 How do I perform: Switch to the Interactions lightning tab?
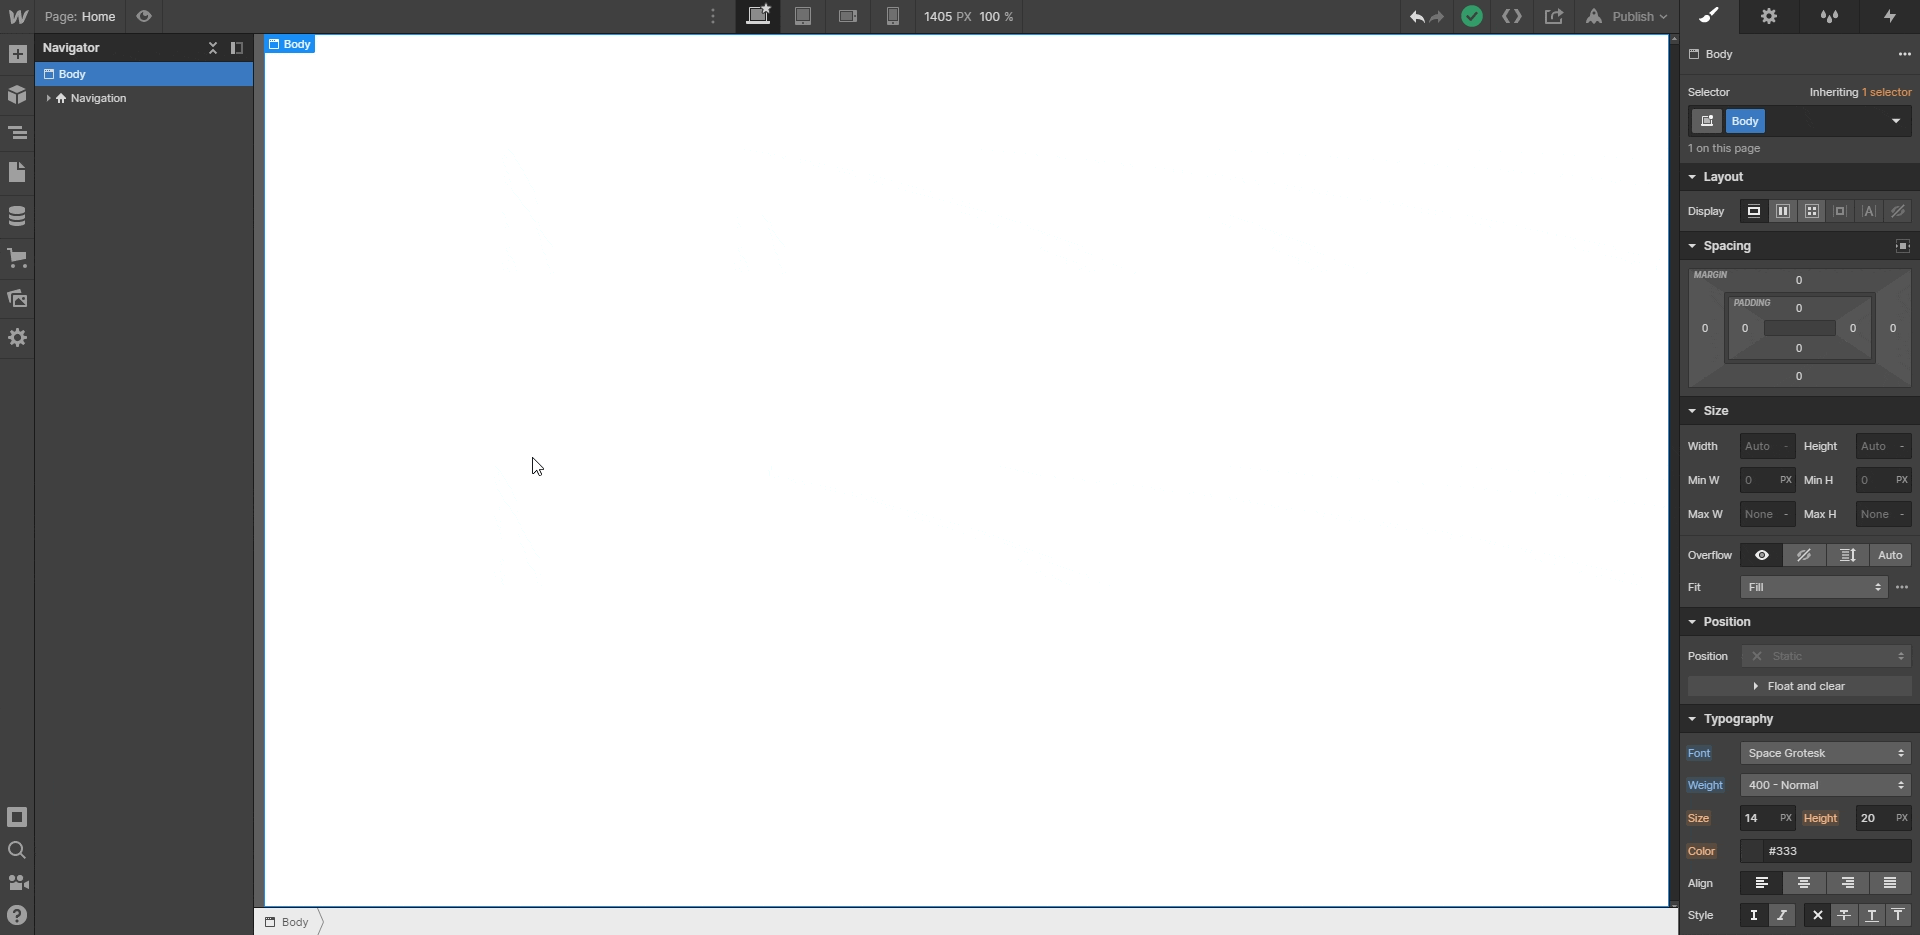pos(1889,16)
